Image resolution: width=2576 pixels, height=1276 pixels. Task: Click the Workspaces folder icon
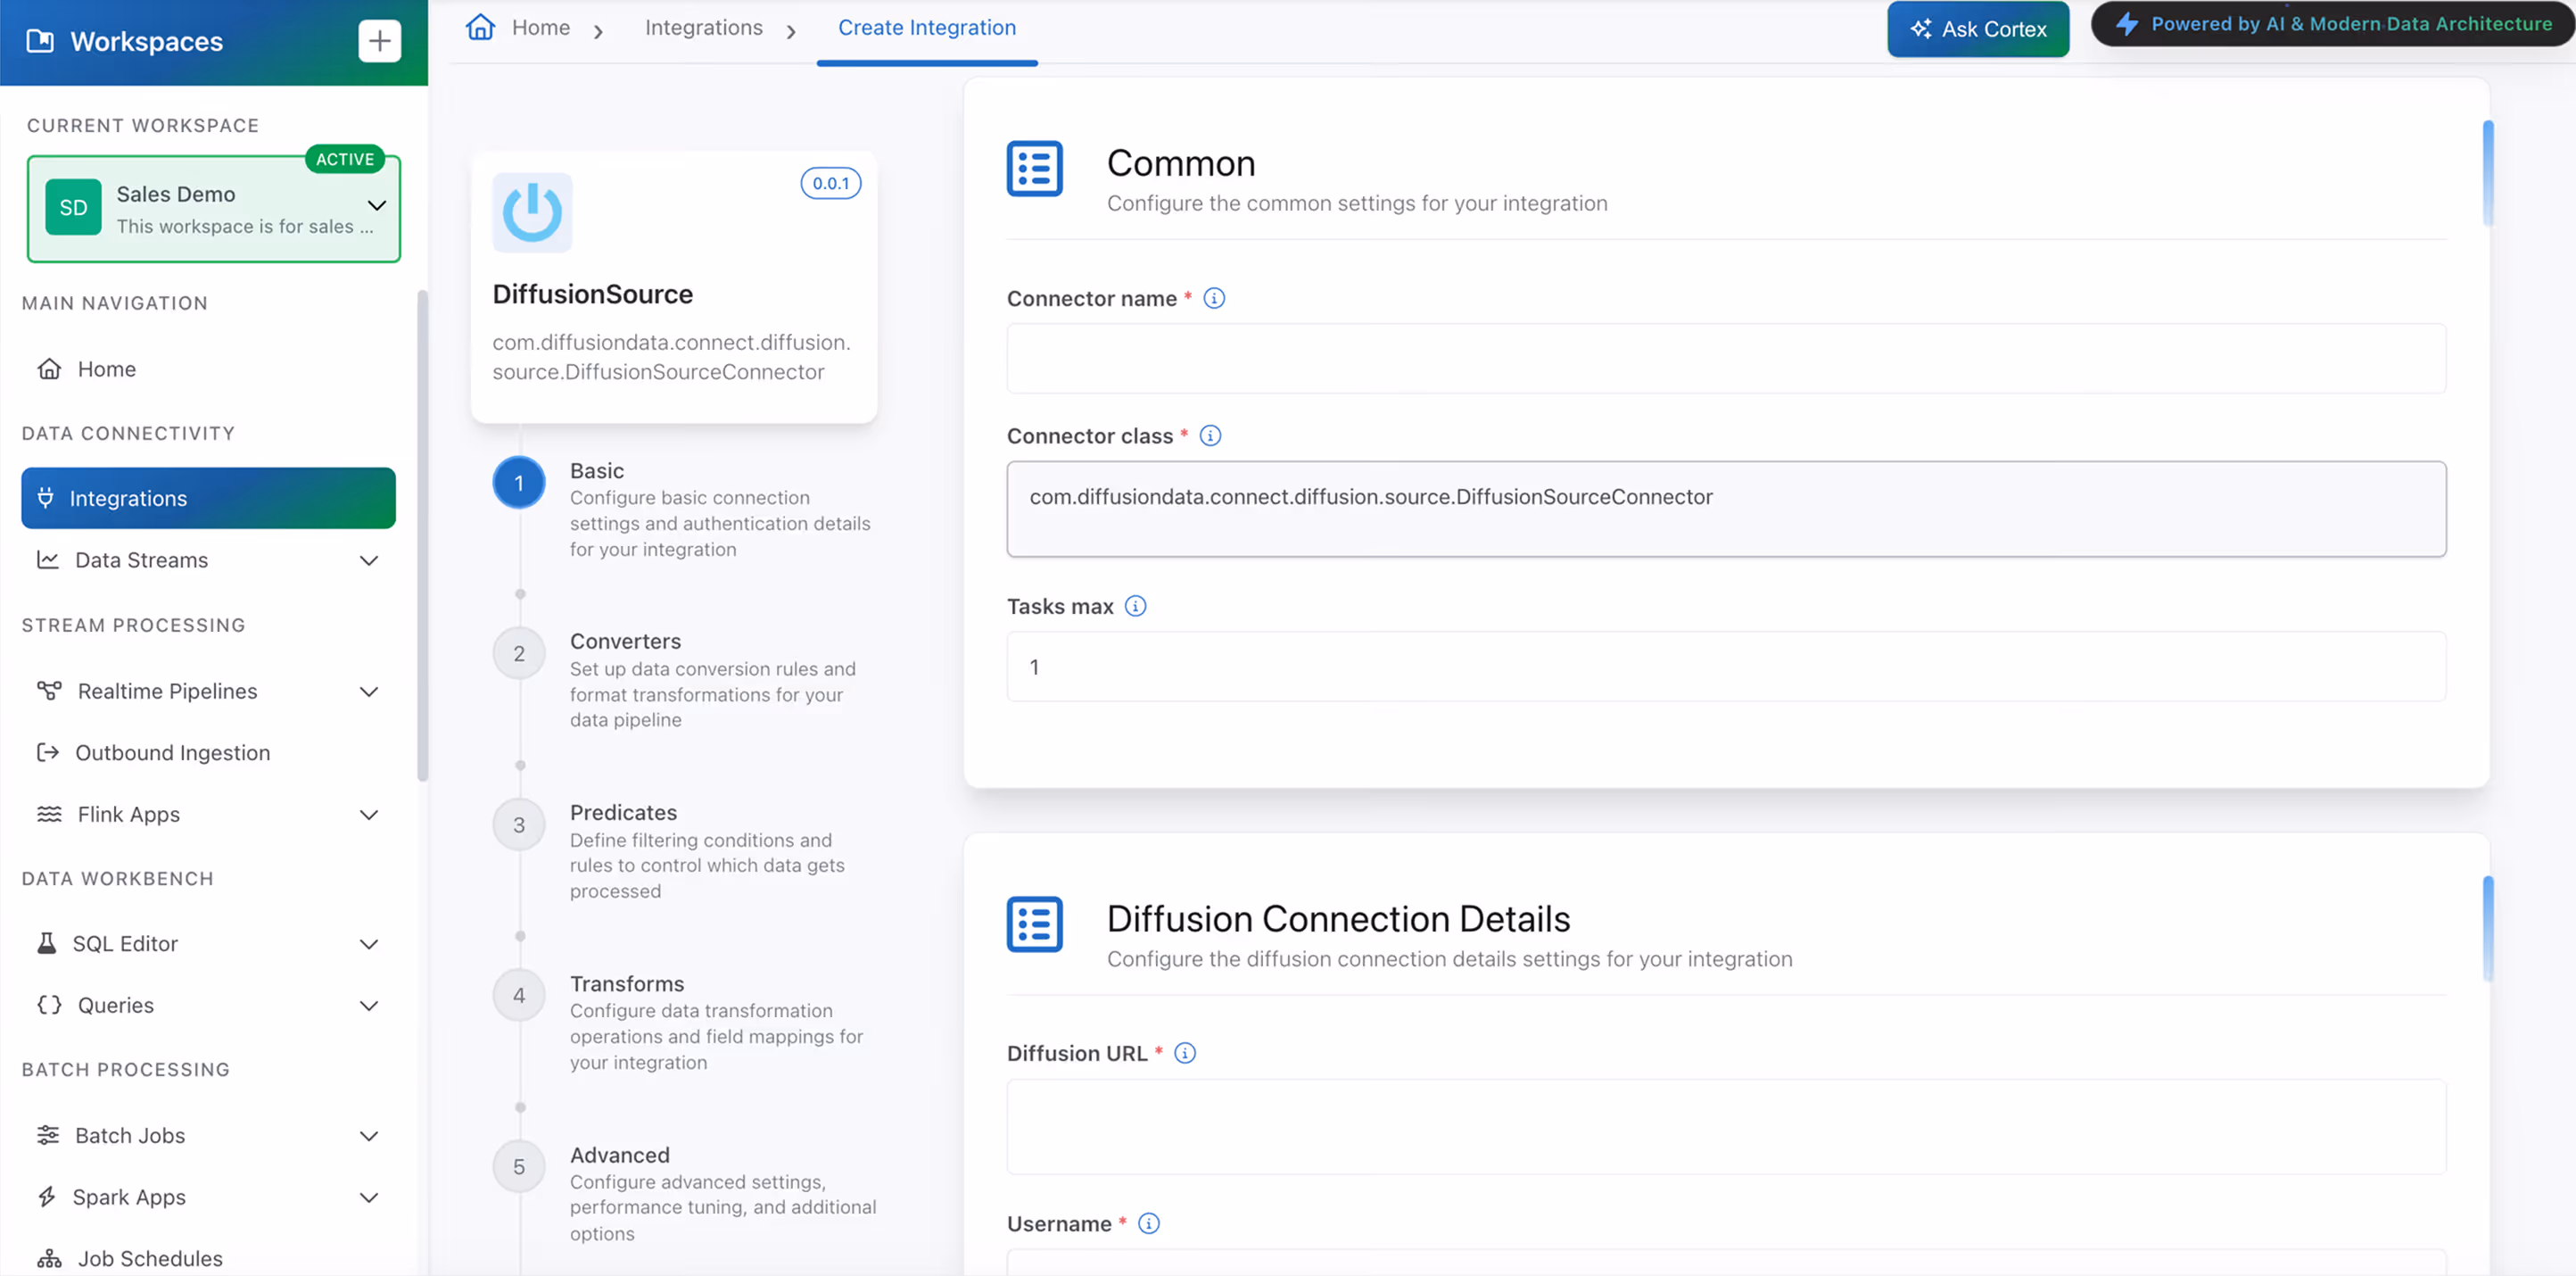[40, 41]
